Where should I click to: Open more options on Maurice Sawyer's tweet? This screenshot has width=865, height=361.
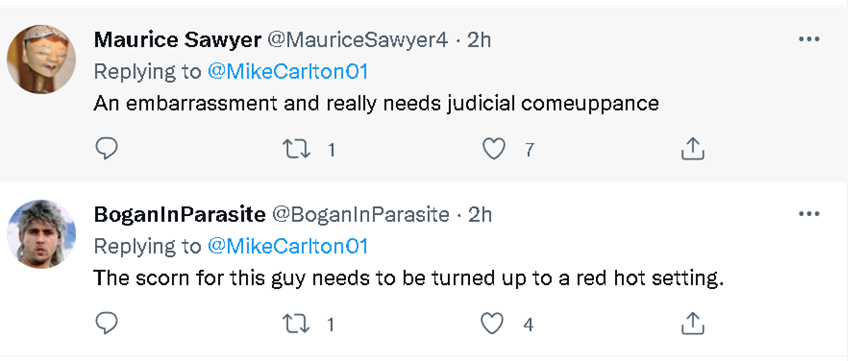pos(809,39)
